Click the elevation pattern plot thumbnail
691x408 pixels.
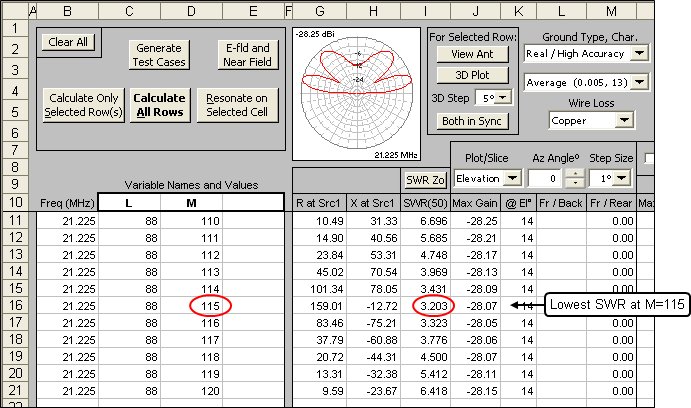click(x=358, y=94)
